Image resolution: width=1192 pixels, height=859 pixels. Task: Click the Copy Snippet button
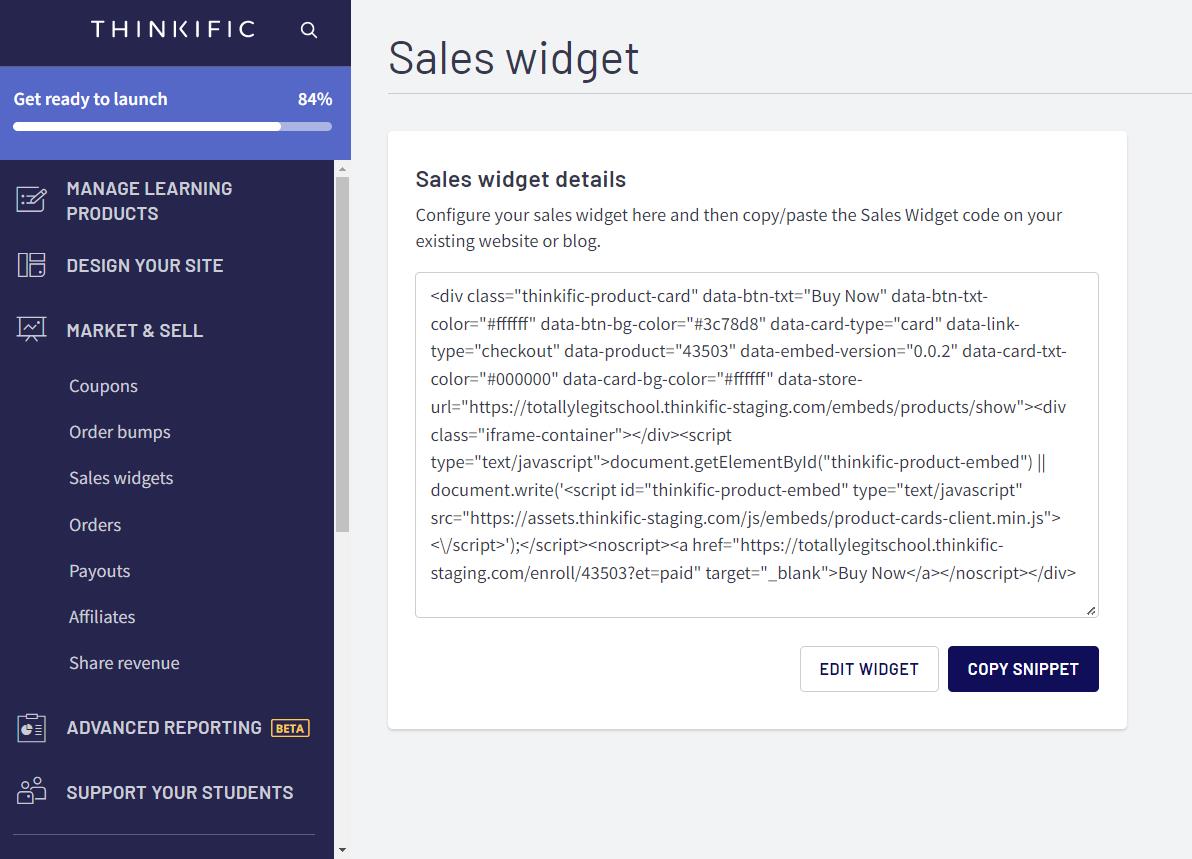1022,669
